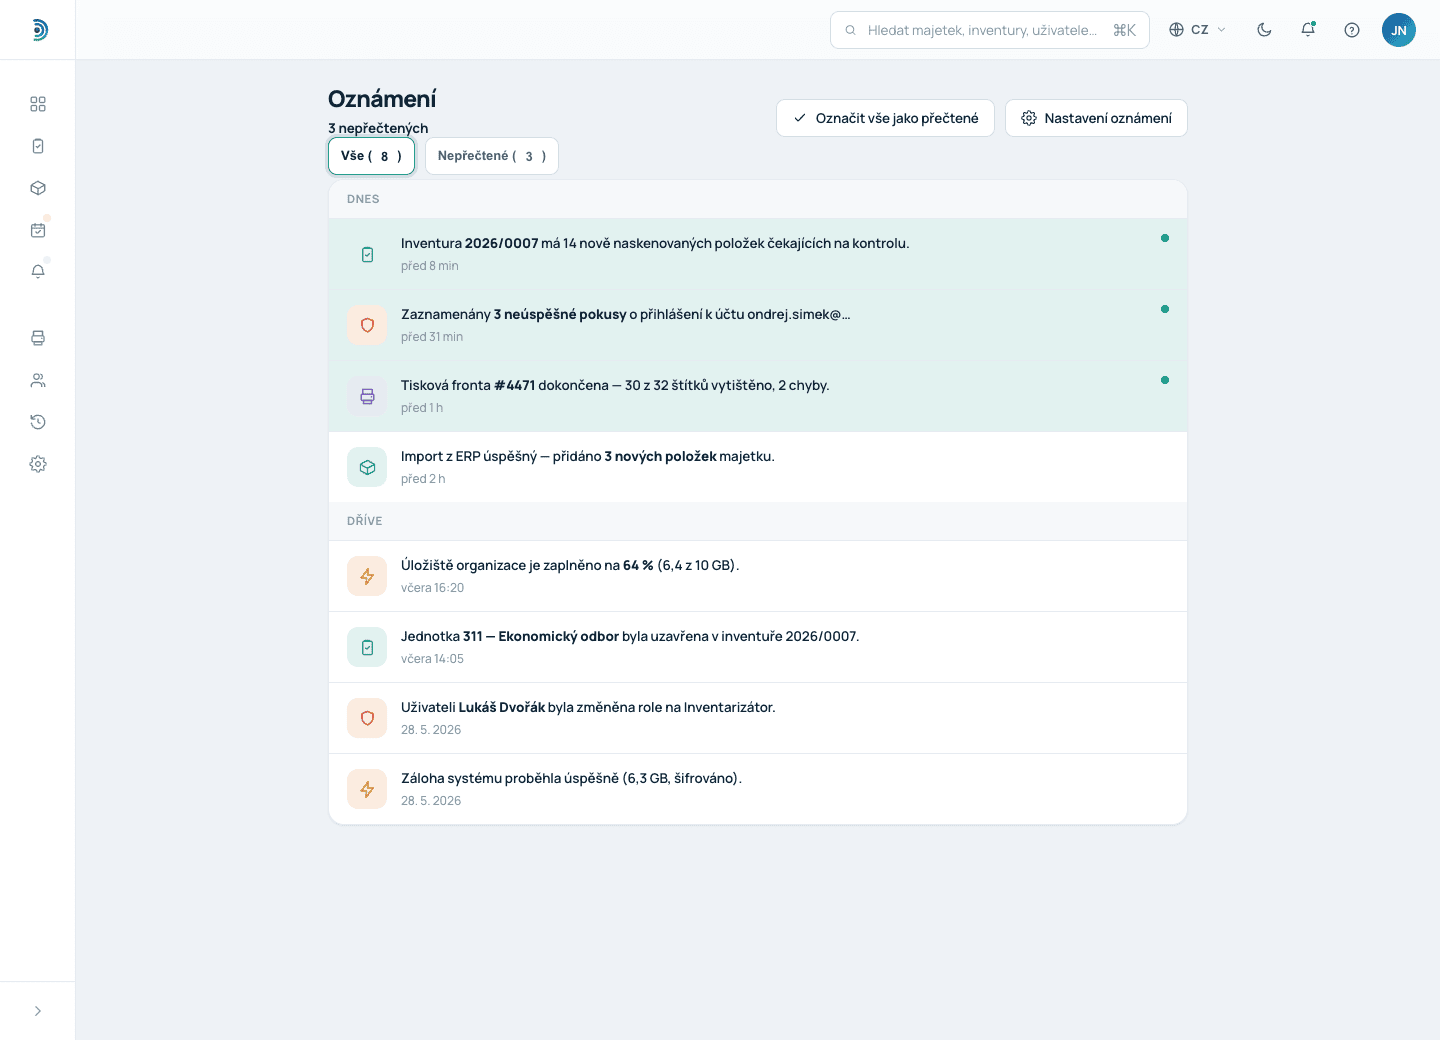Click the printer icon of Tisková fronta notification
1440x1040 pixels.
[x=367, y=396]
